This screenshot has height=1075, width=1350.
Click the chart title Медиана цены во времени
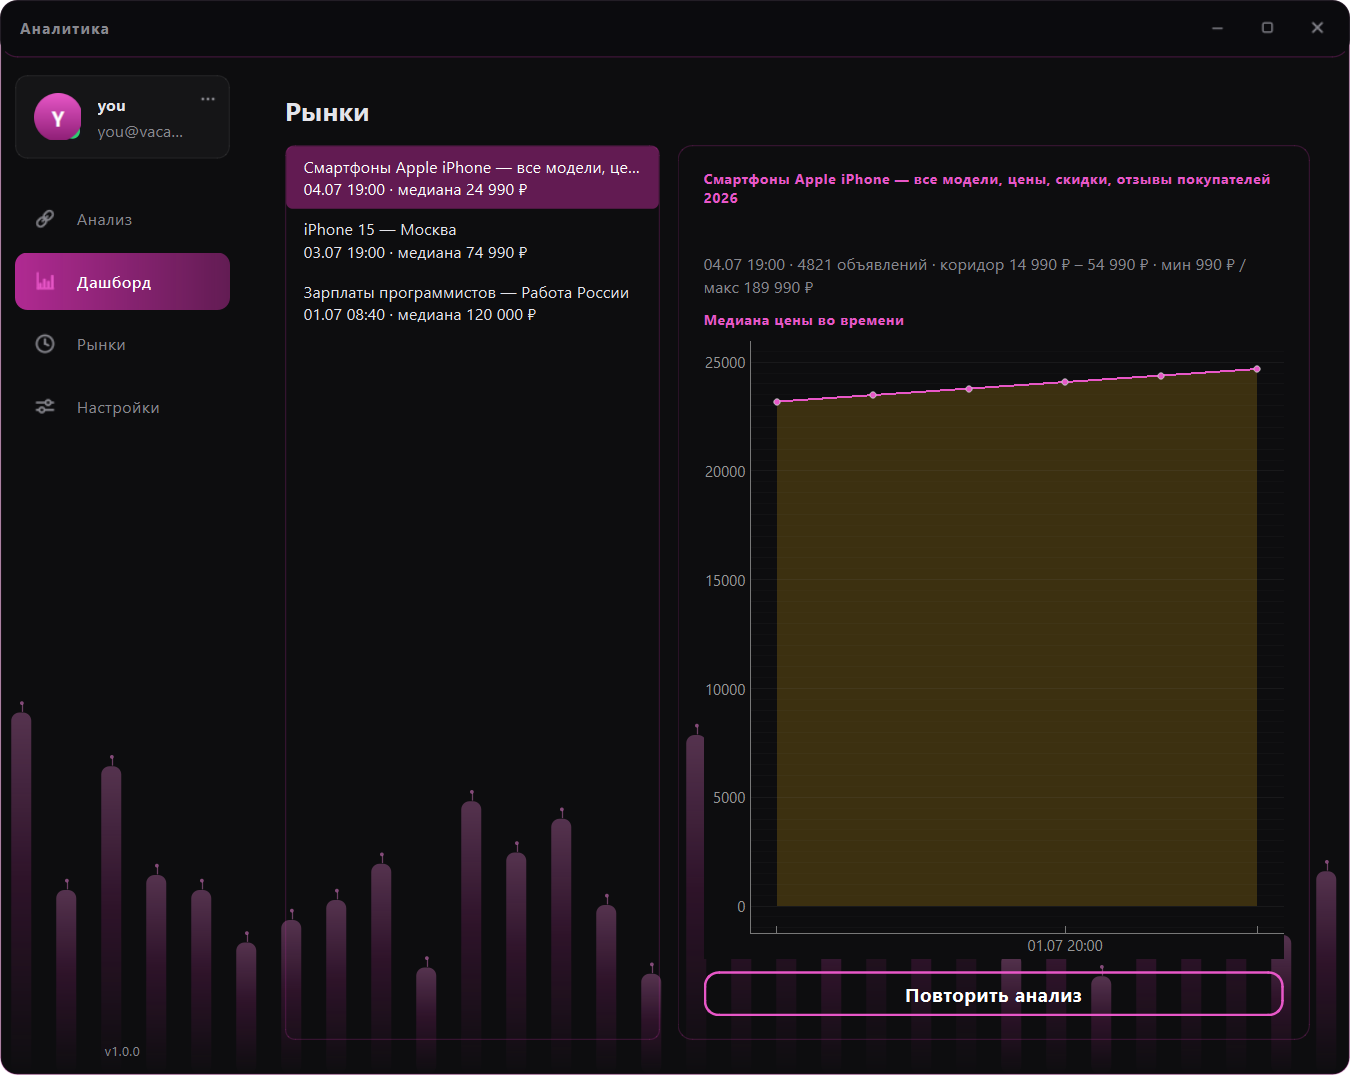coord(803,320)
